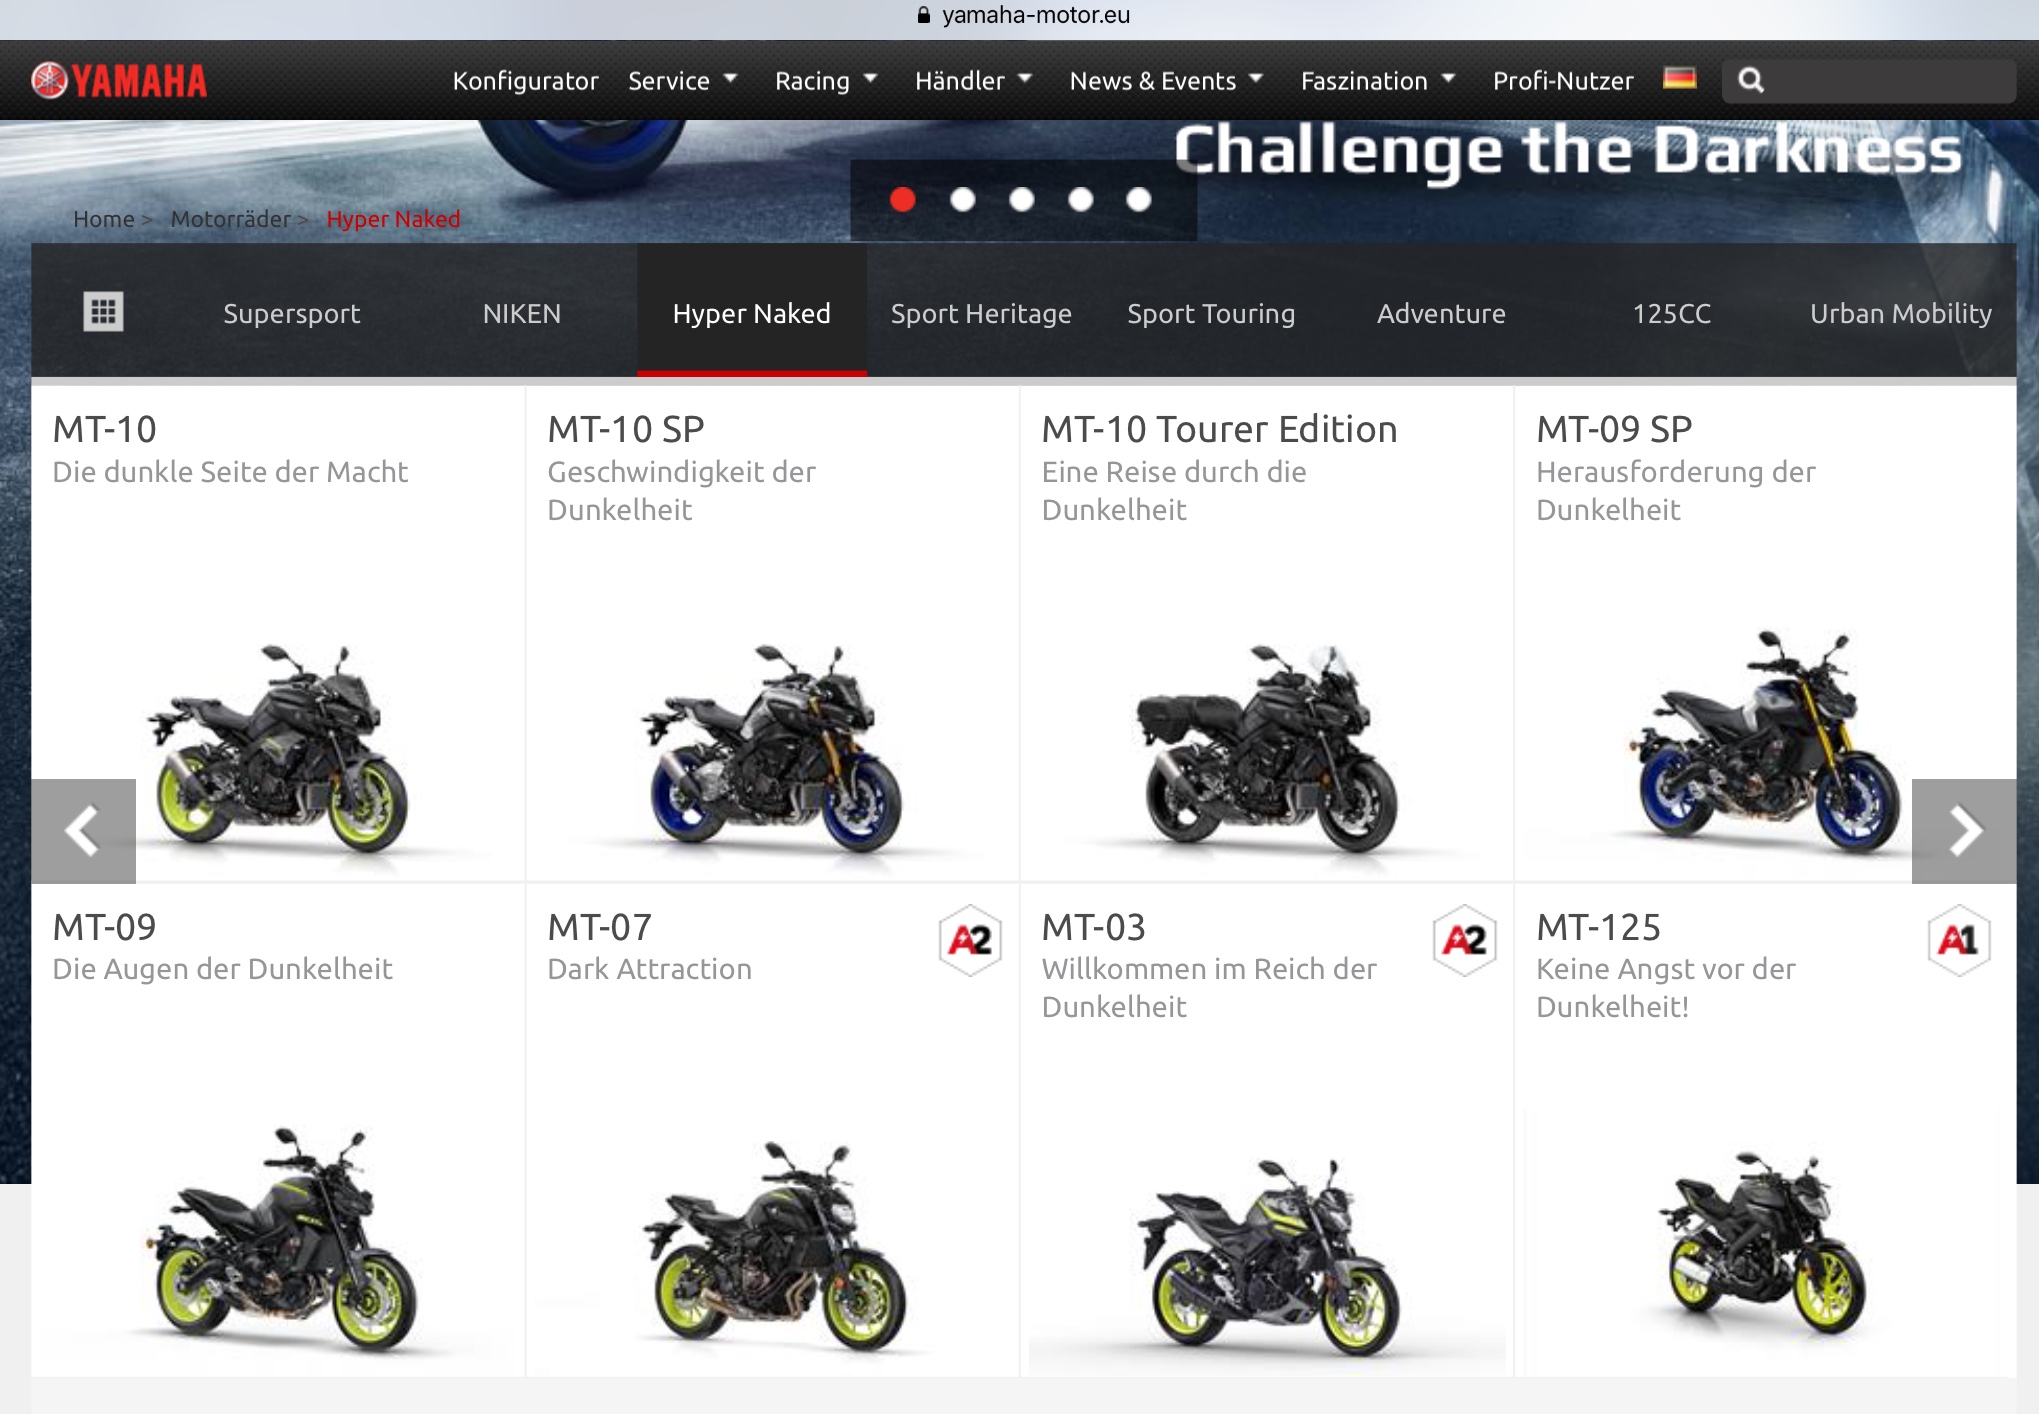Image resolution: width=2039 pixels, height=1414 pixels.
Task: Open the MT-09 model title link
Action: click(104, 927)
